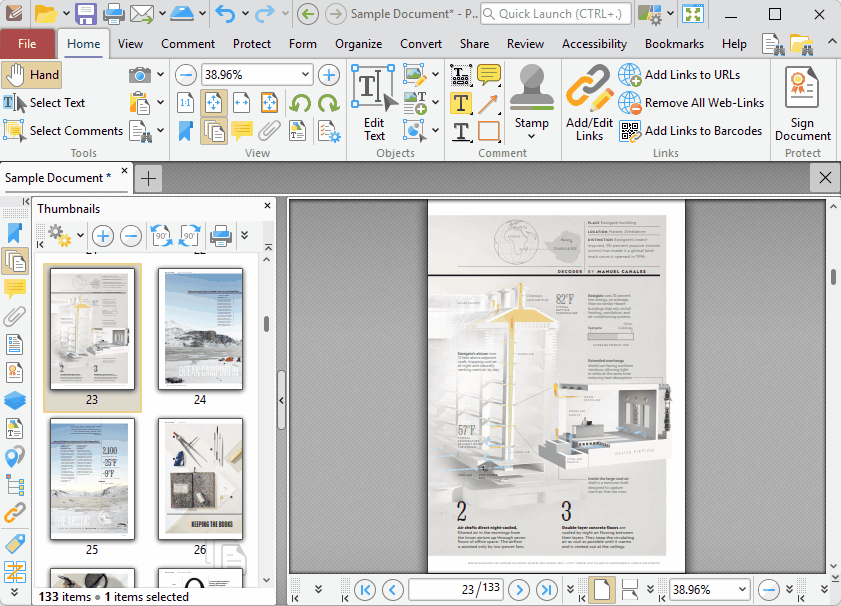Expand the ribbon zoom level combo box
This screenshot has height=606, width=841.
pos(305,75)
